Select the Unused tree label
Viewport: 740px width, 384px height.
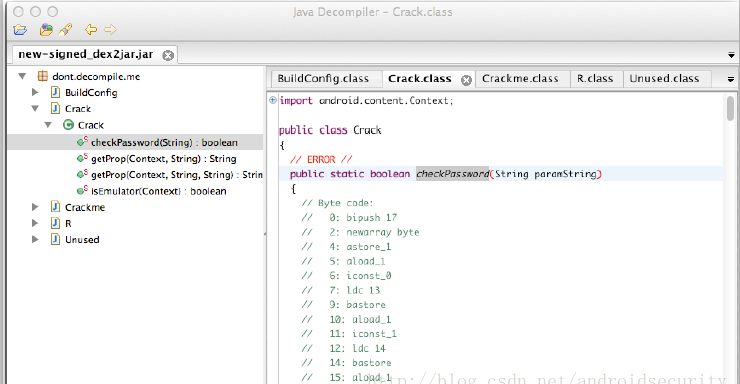coord(82,240)
